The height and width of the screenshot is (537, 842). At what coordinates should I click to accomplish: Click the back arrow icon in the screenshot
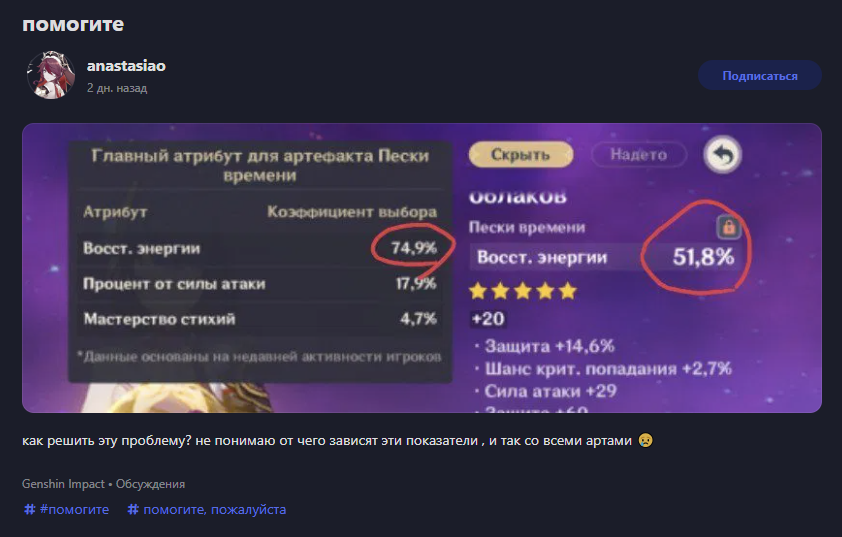[722, 155]
